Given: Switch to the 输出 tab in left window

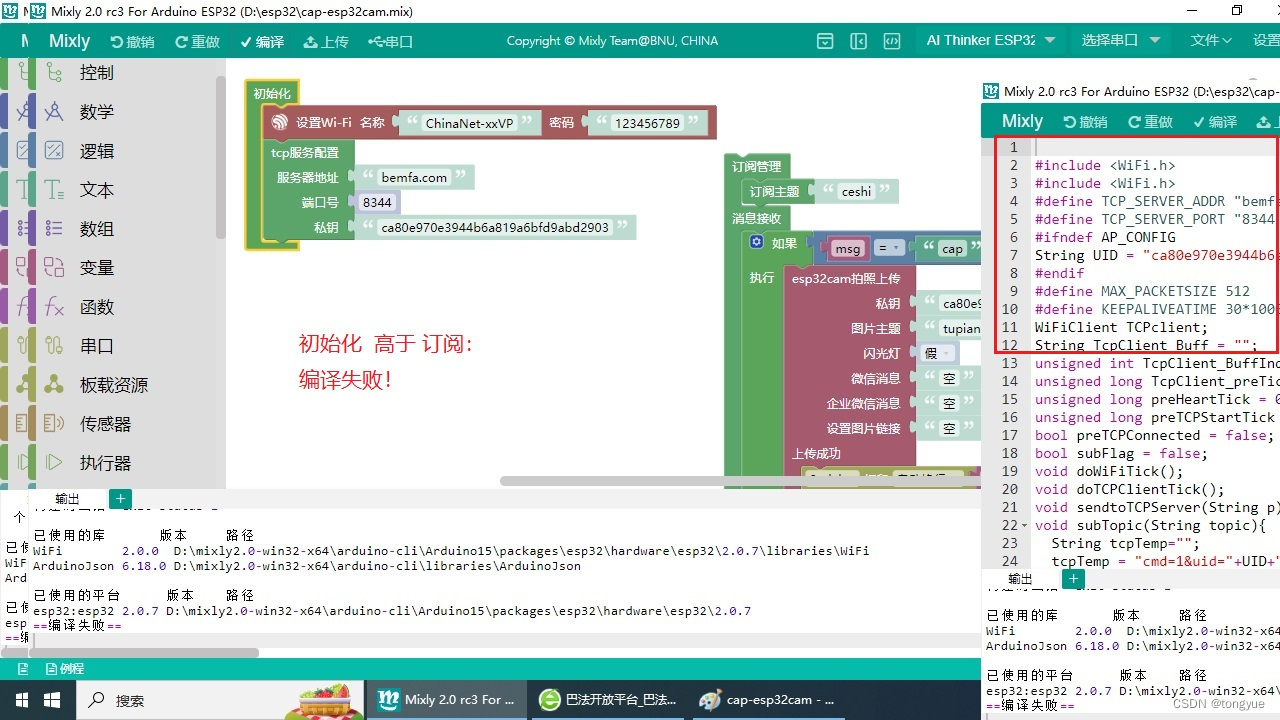Looking at the screenshot, I should pos(67,499).
